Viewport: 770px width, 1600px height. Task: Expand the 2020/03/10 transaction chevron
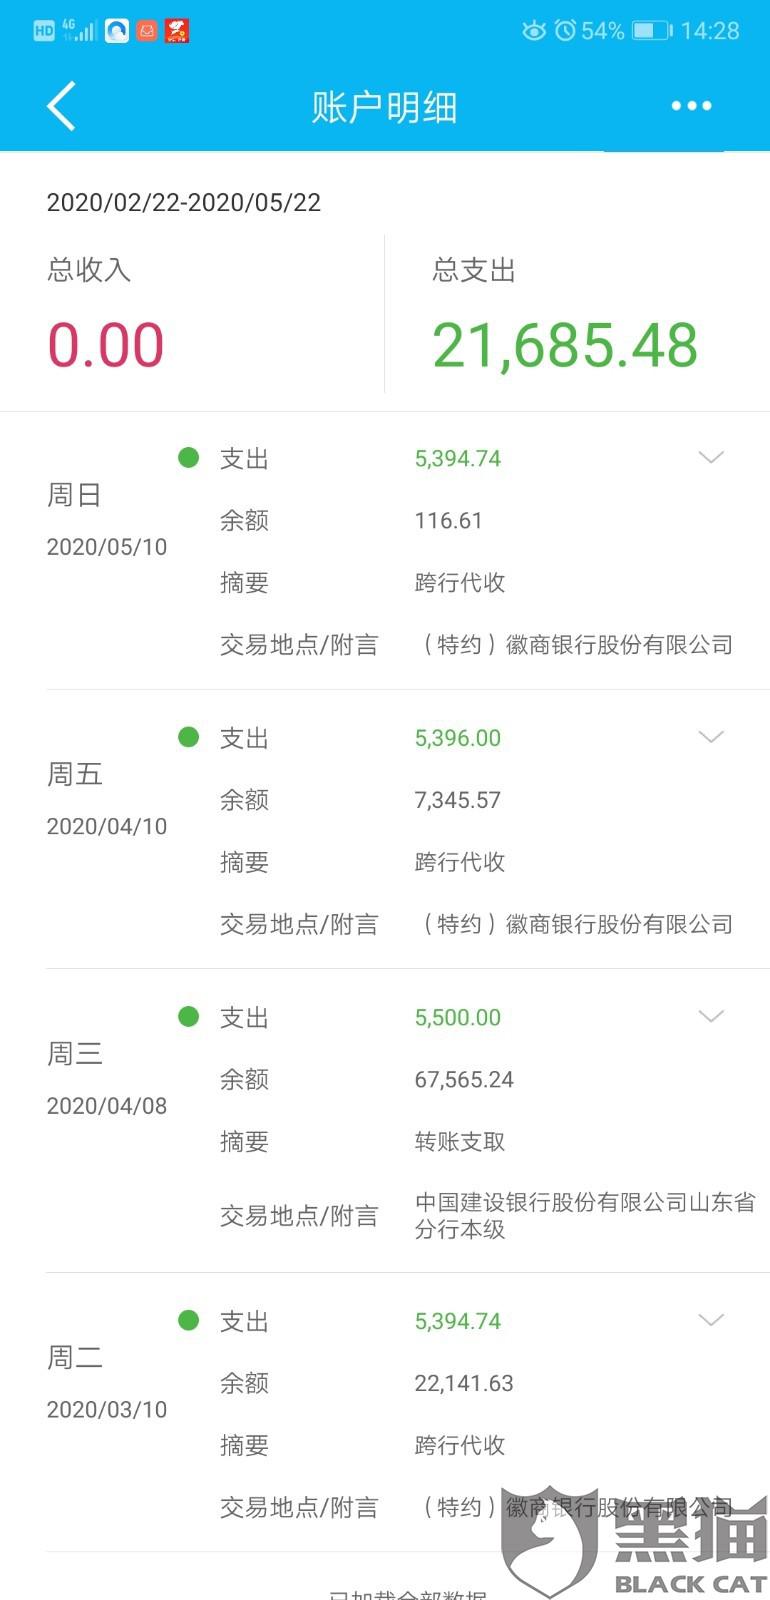click(710, 1320)
